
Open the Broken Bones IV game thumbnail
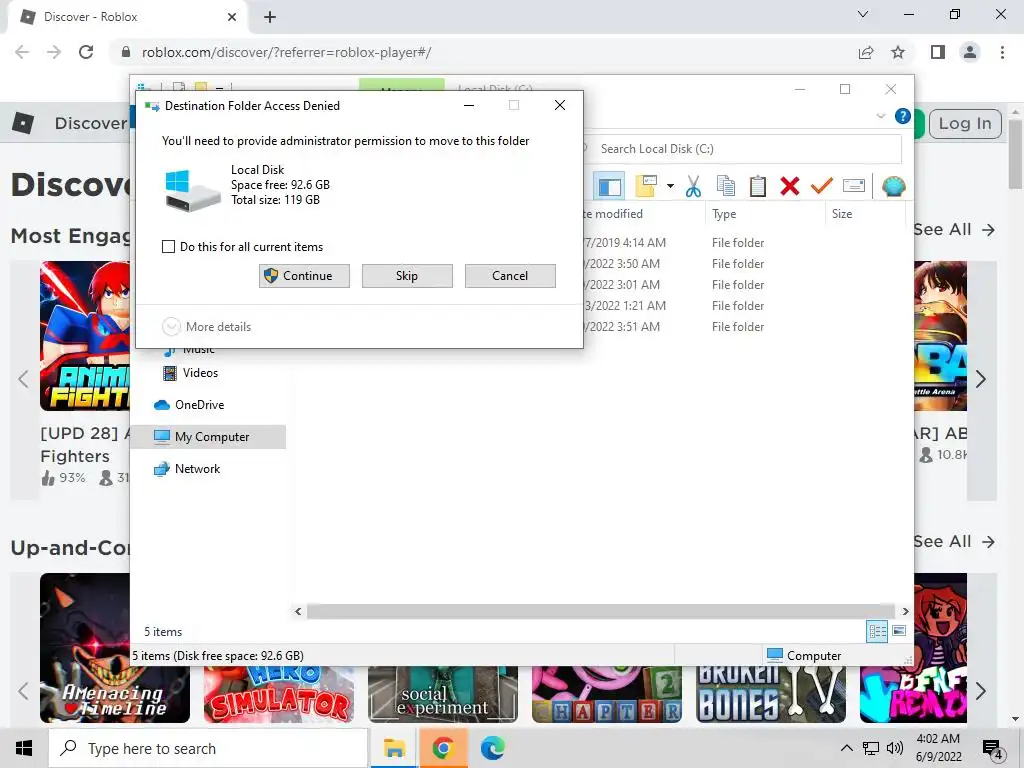click(771, 694)
